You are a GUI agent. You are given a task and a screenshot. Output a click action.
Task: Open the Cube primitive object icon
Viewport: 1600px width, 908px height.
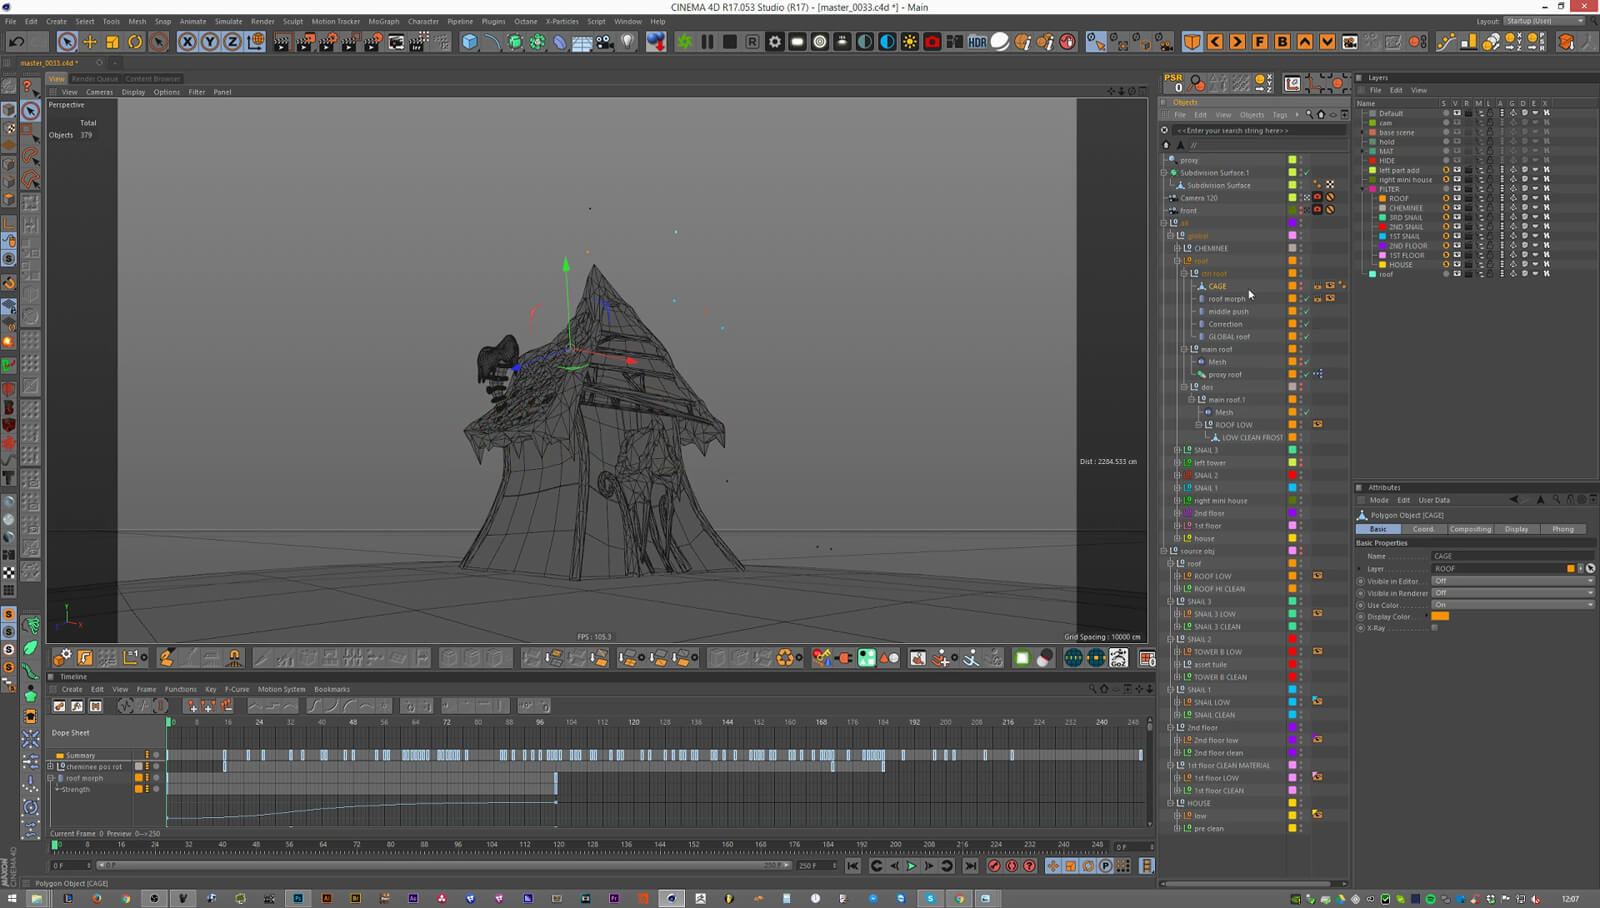469,42
